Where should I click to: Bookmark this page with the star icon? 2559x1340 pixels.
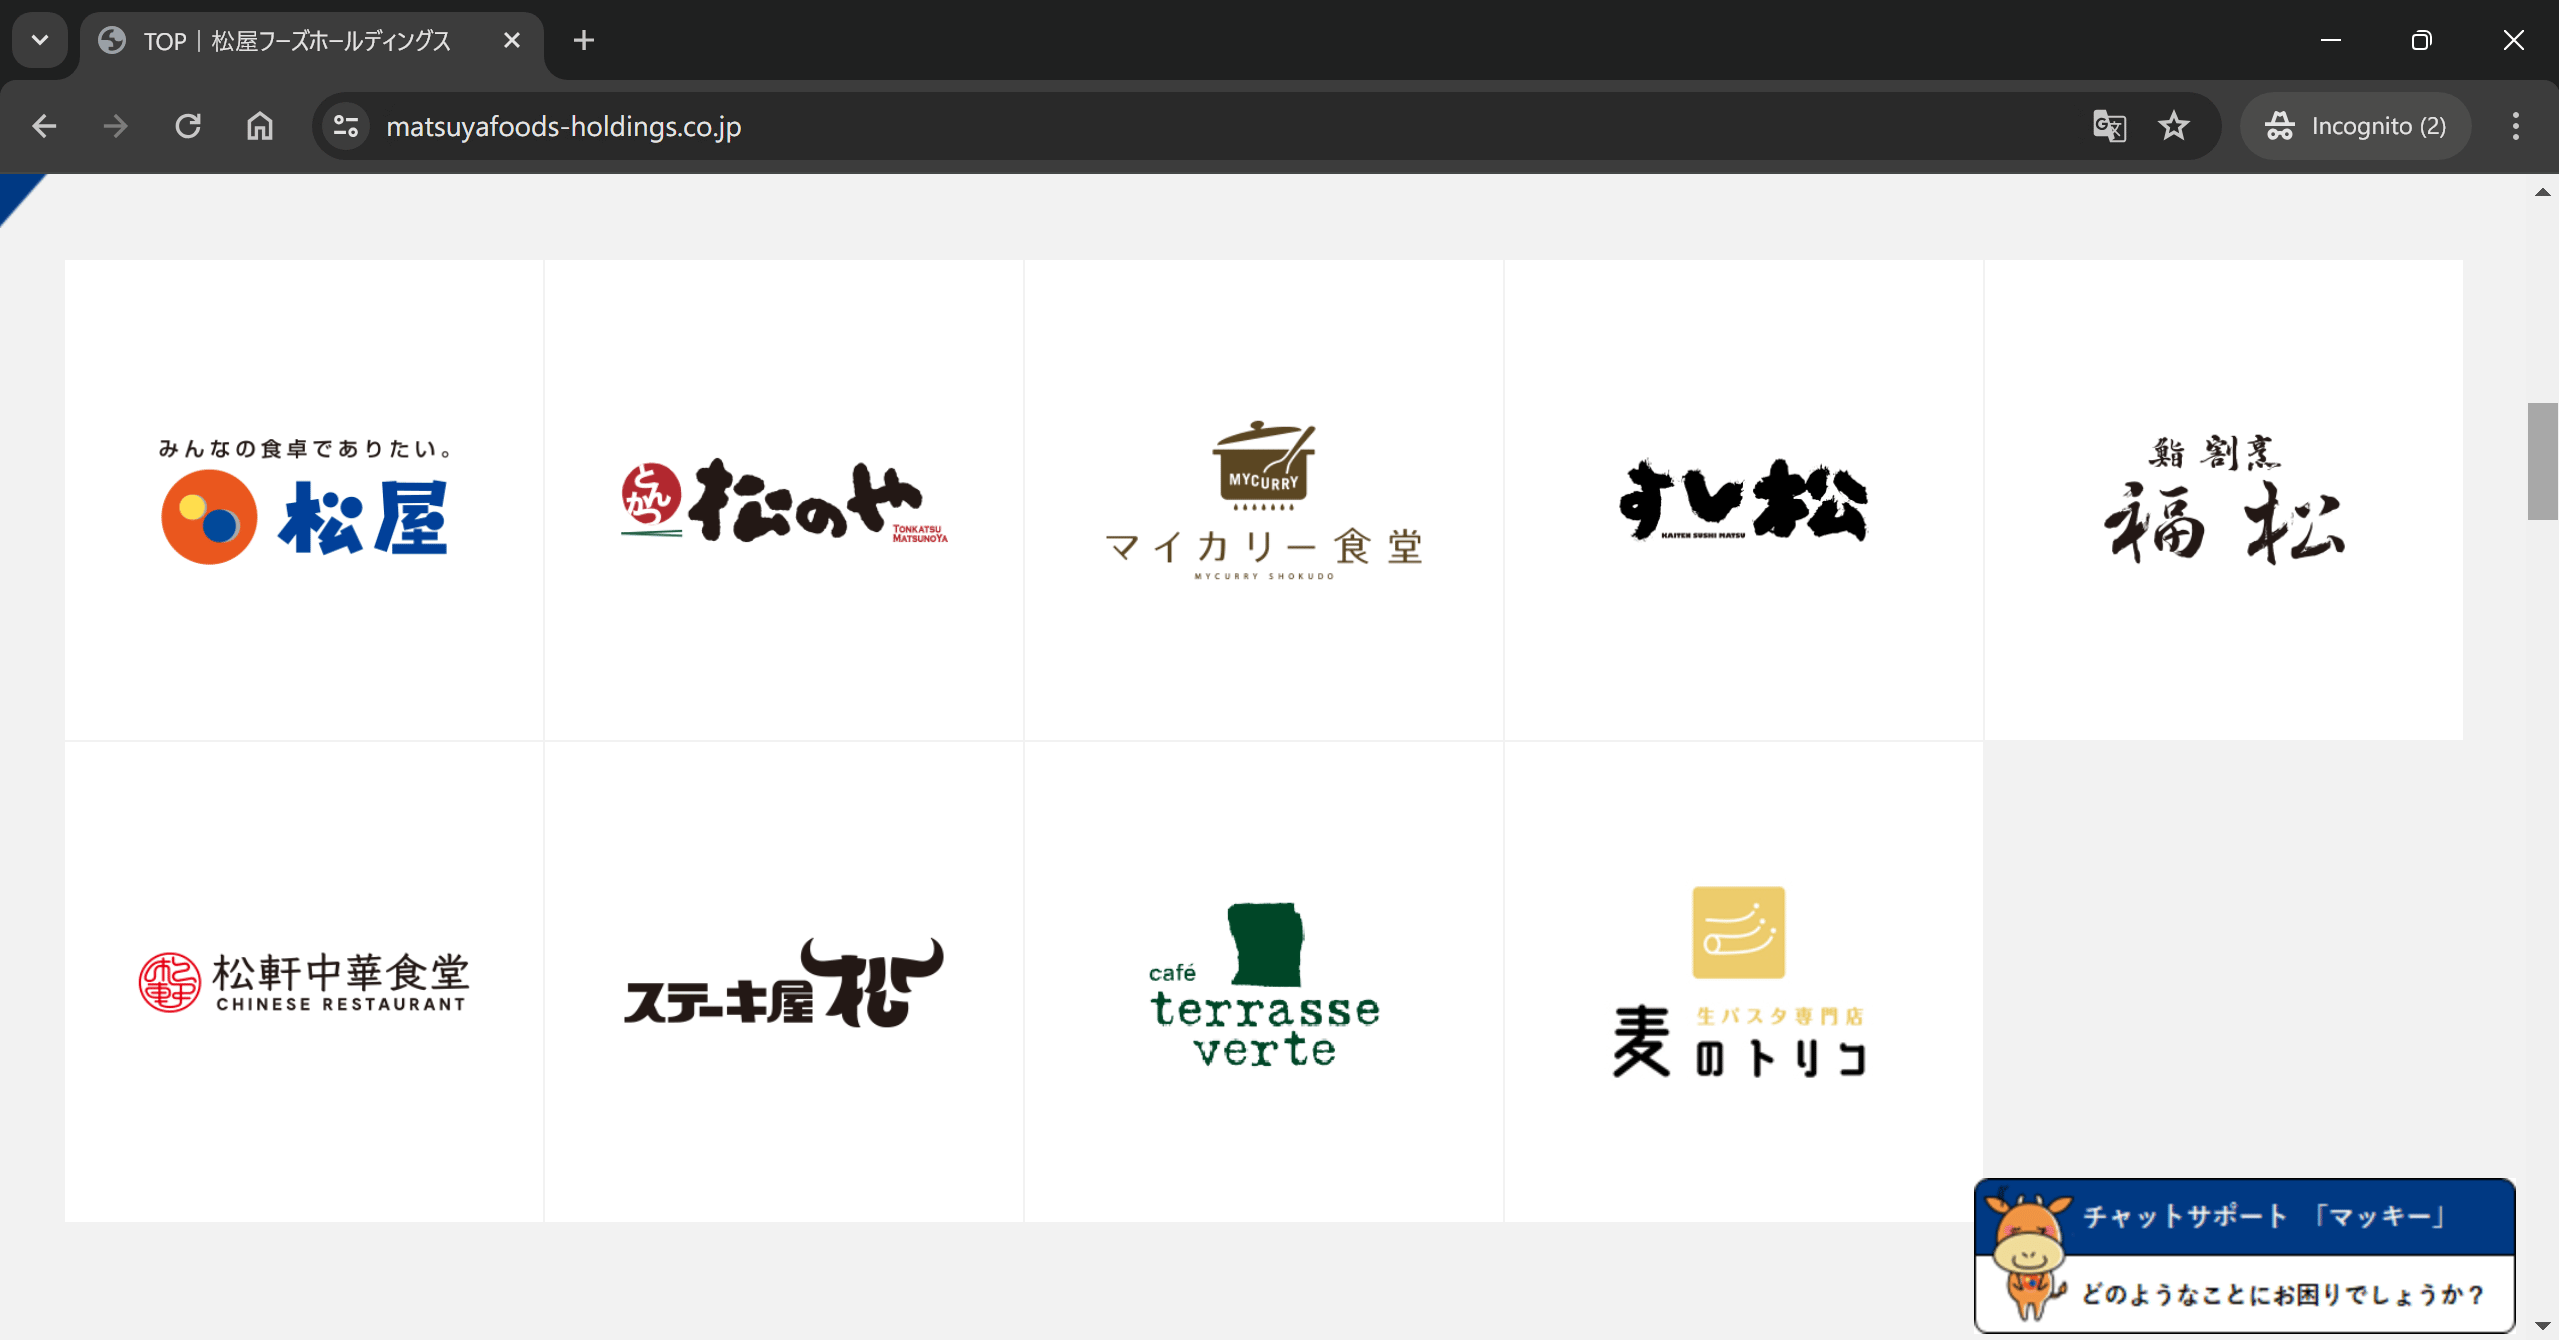[x=2174, y=126]
